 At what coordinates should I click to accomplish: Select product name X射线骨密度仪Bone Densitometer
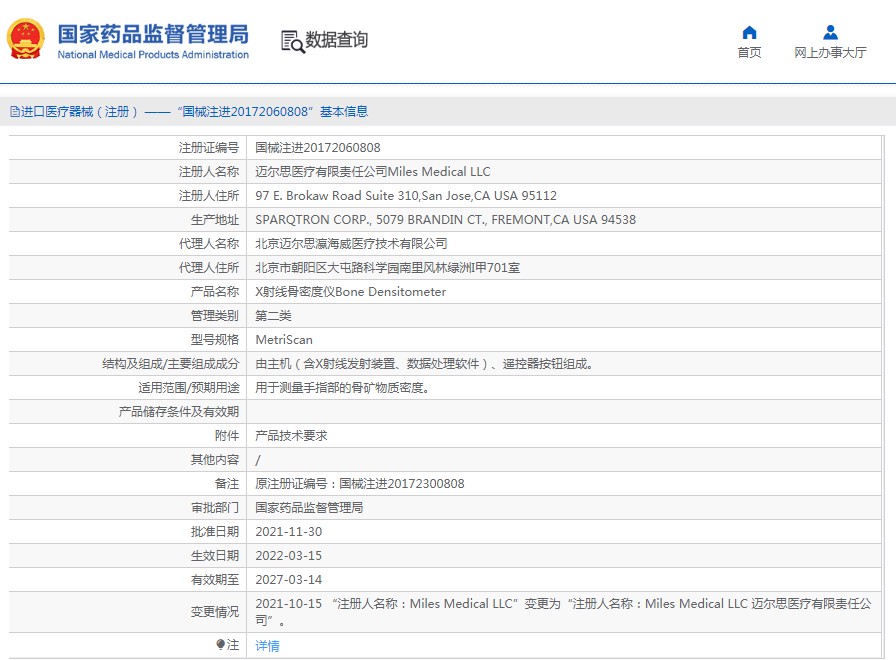(350, 292)
